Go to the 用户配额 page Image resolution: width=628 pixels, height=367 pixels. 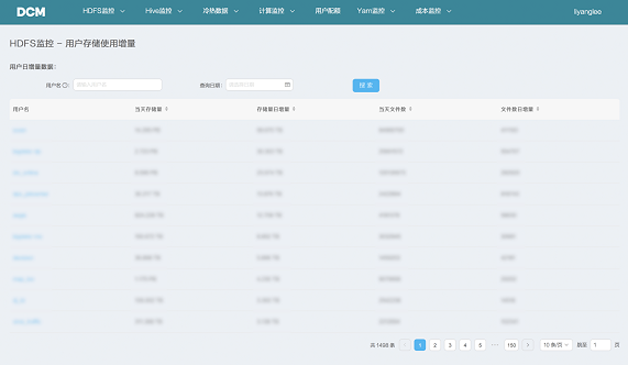coord(328,11)
